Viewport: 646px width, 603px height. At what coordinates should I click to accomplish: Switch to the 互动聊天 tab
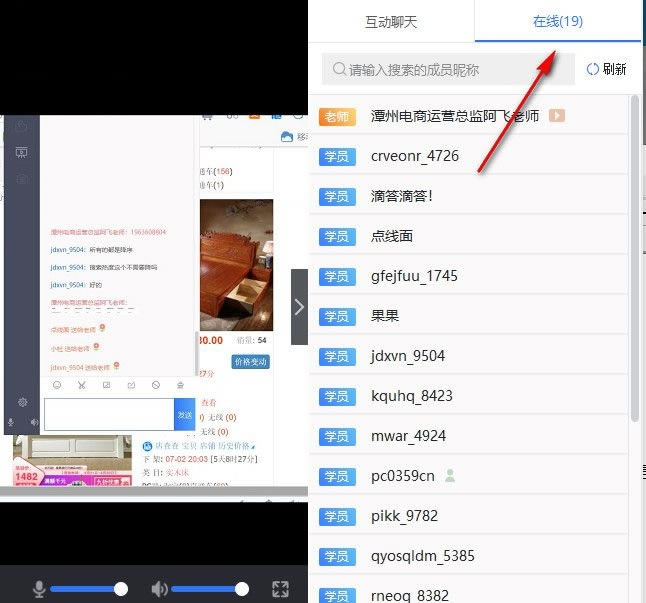(x=391, y=21)
